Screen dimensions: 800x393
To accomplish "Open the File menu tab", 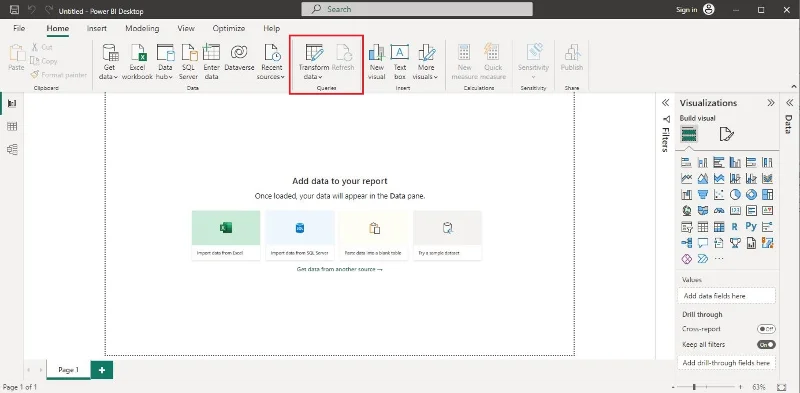I will pyautogui.click(x=19, y=29).
